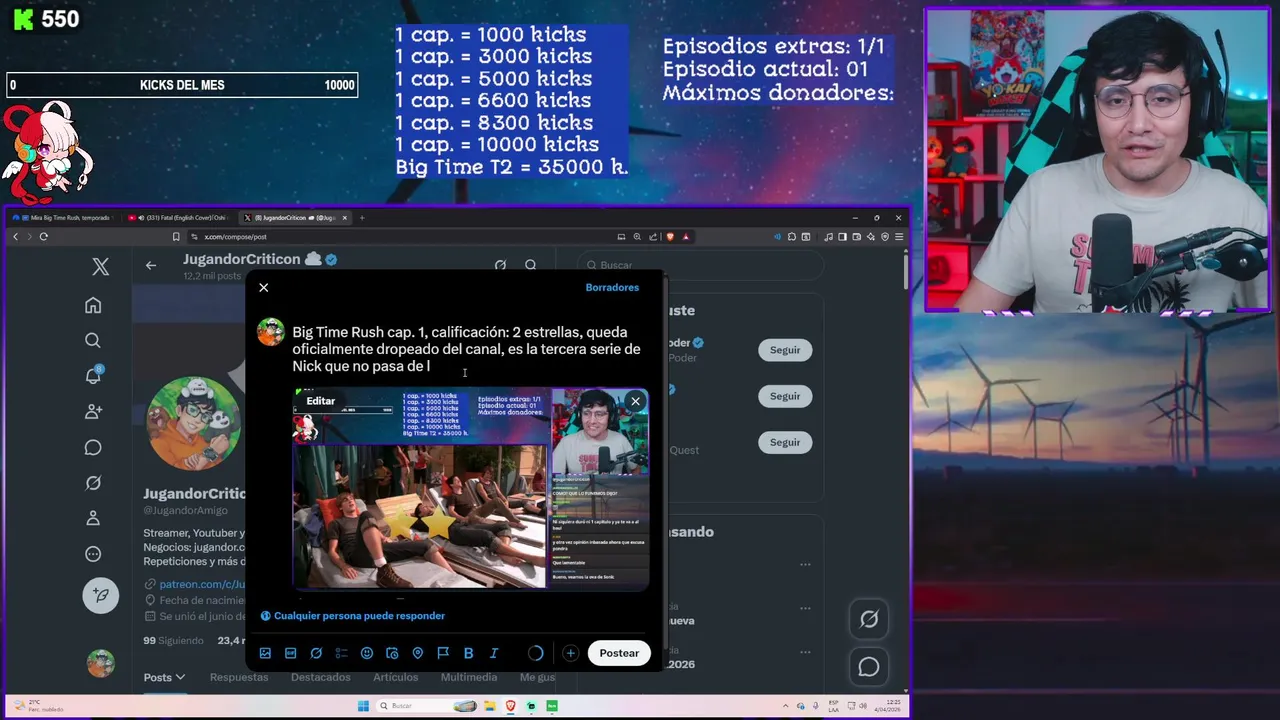Switch to Respuestas profile tab
This screenshot has height=720, width=1280.
pos(239,677)
